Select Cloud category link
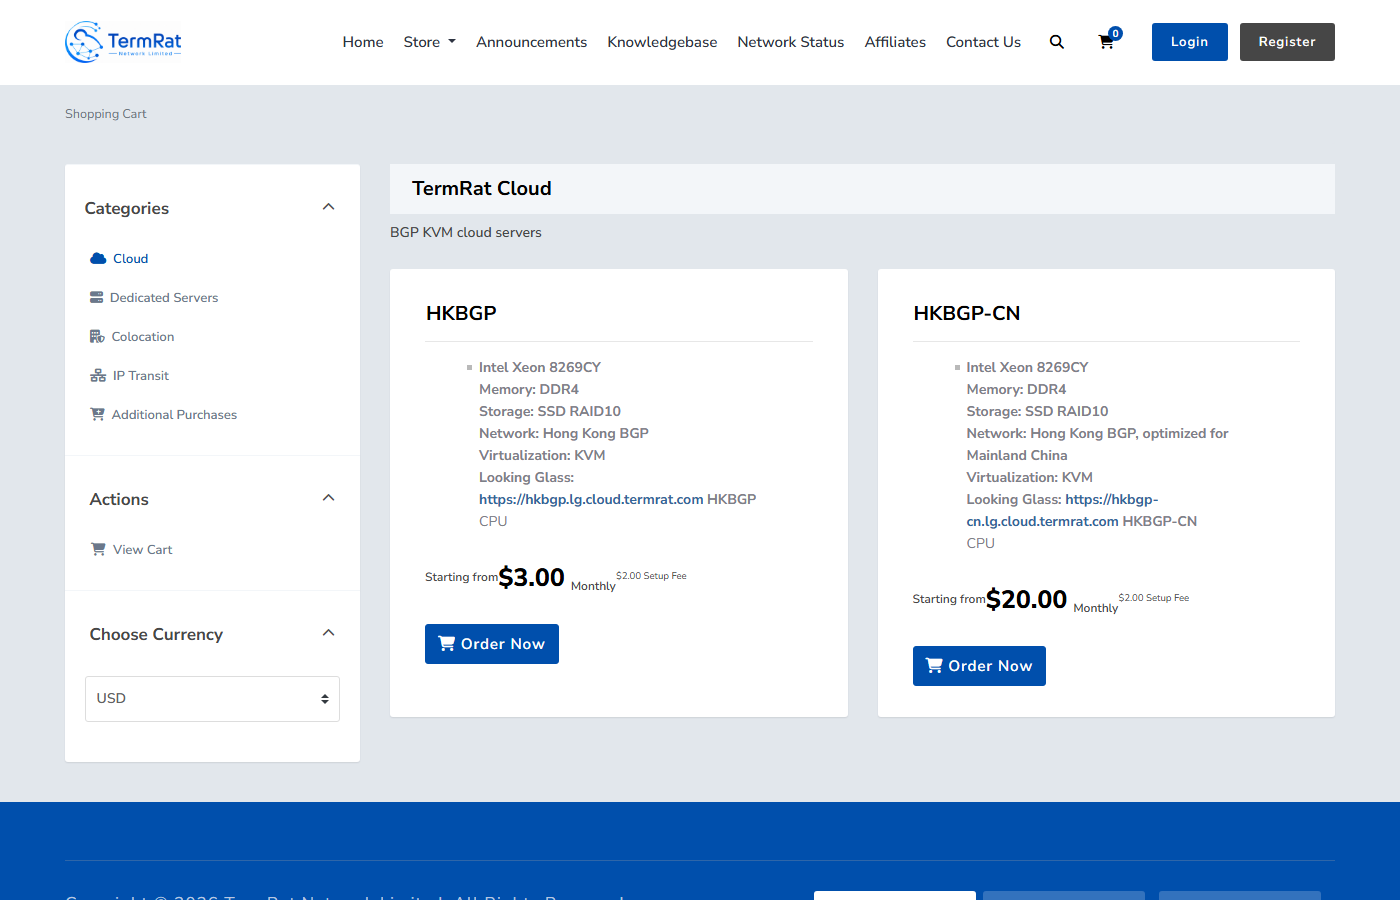1400x900 pixels. [130, 258]
